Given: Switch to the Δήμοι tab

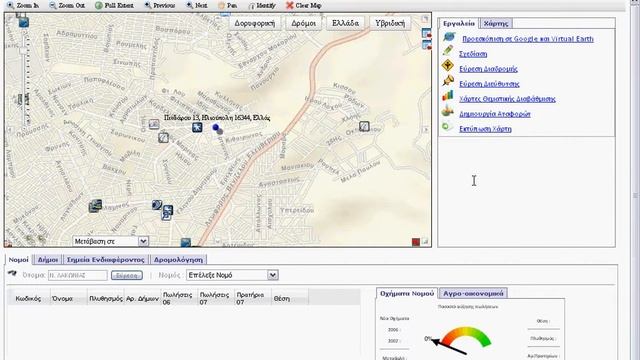Looking at the screenshot, I should pos(48,260).
